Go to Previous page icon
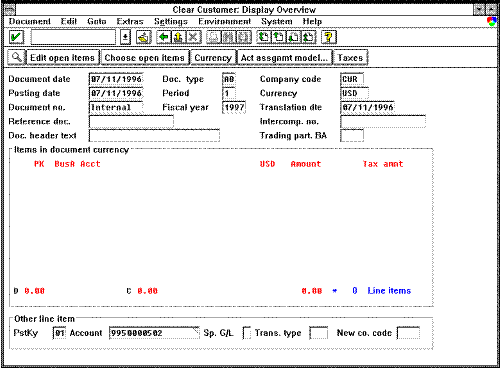 pyautogui.click(x=279, y=37)
